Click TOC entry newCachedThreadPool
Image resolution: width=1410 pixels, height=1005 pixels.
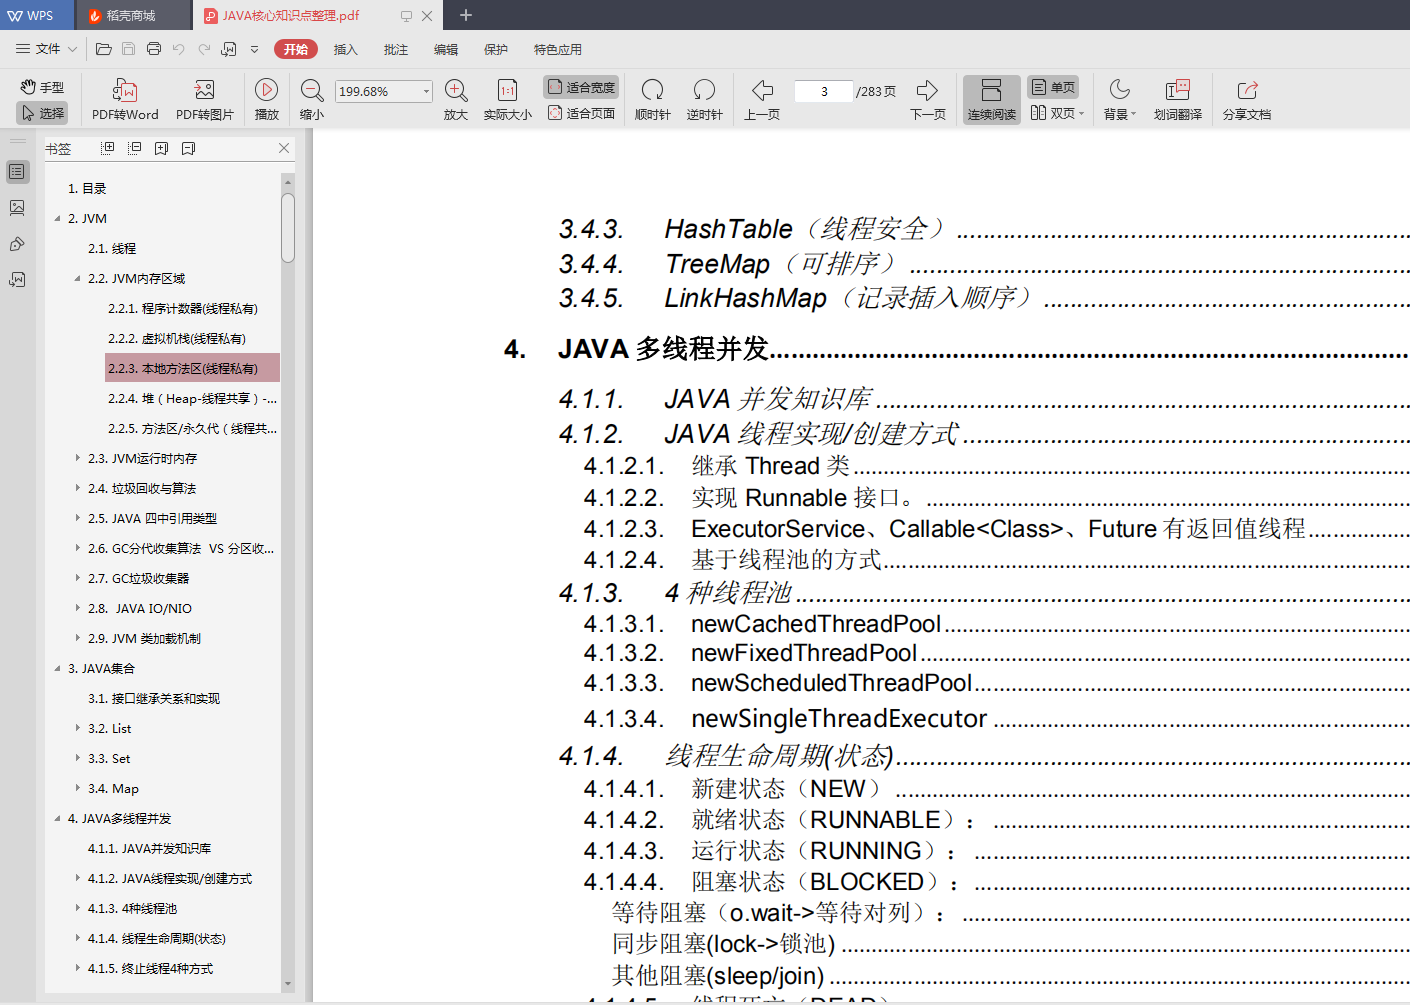coord(816,623)
